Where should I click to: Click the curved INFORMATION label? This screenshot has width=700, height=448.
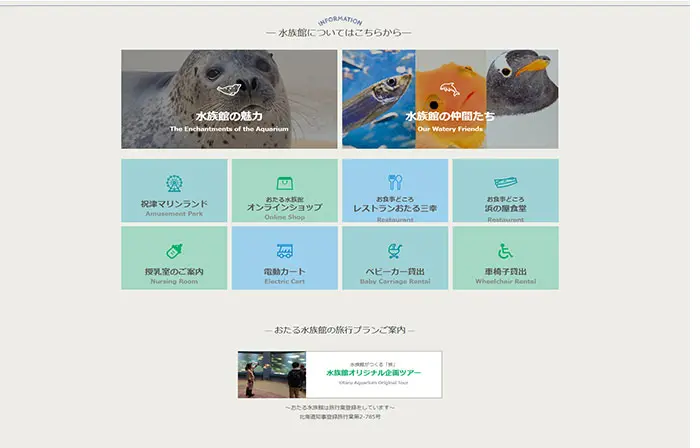click(340, 21)
